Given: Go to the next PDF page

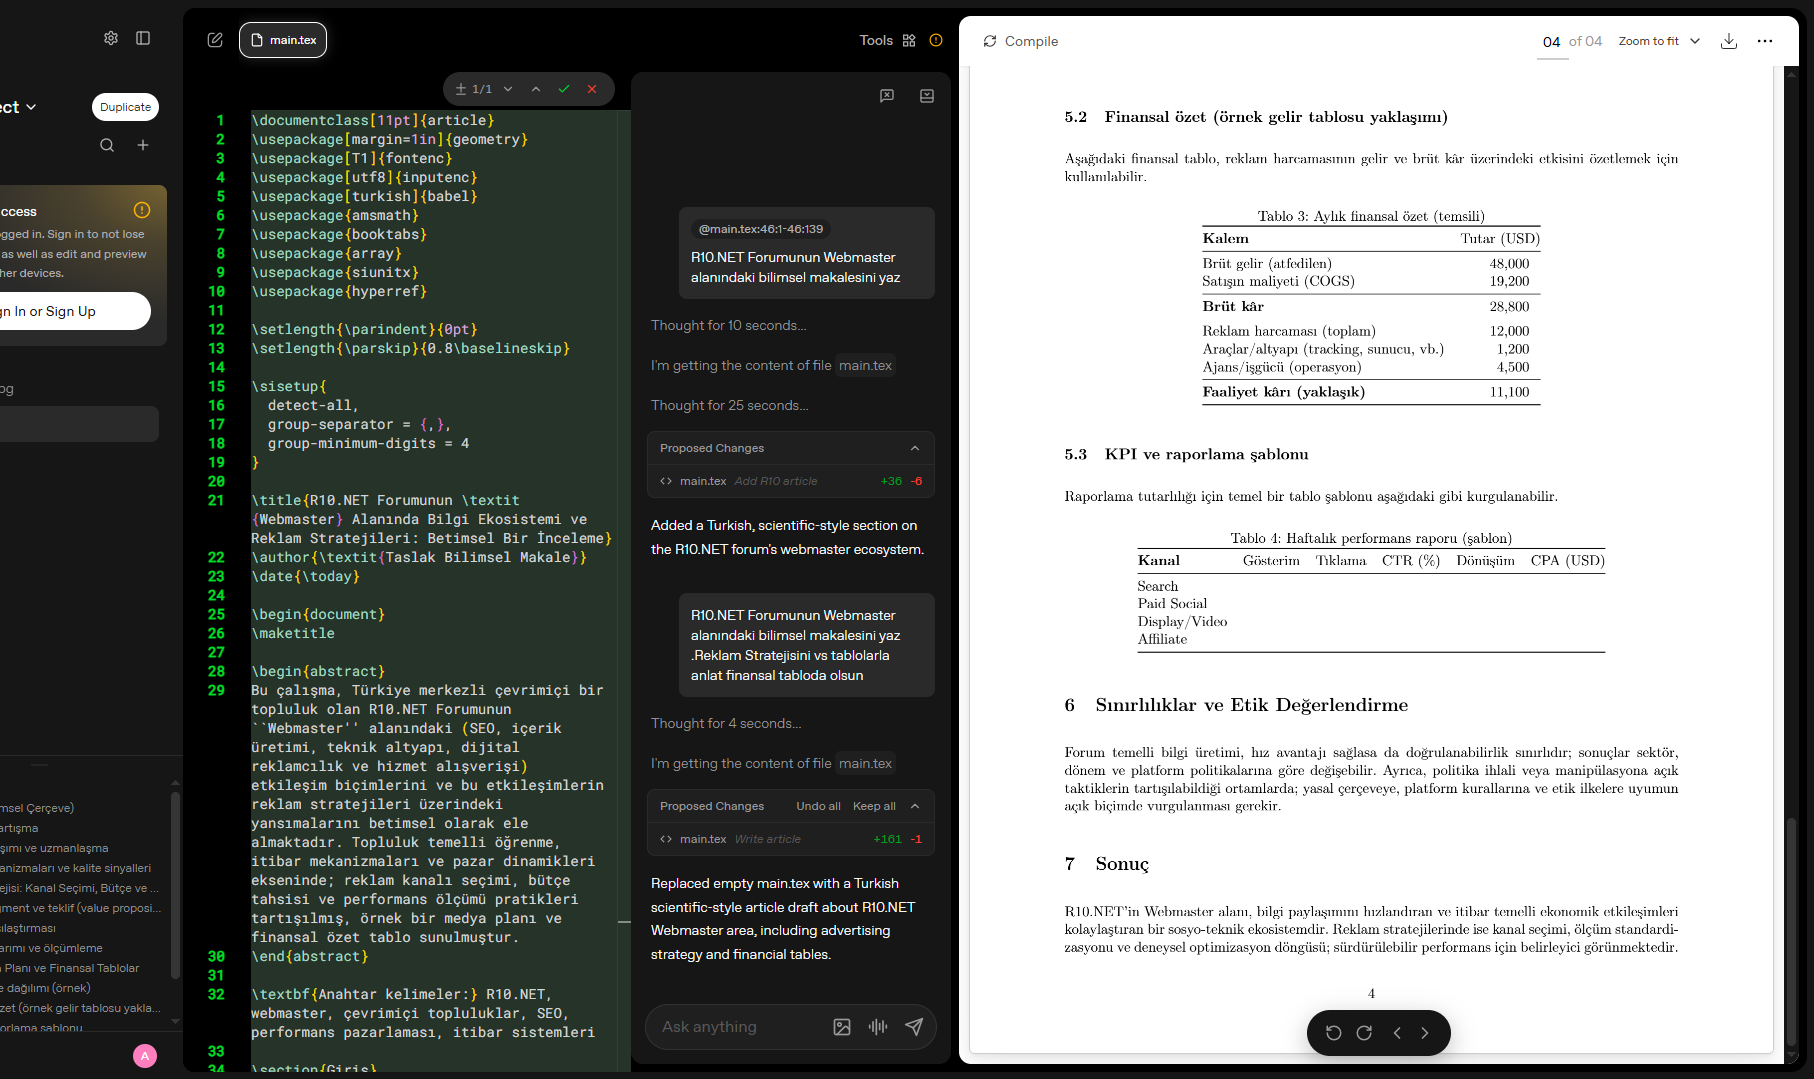Looking at the screenshot, I should 1425,1033.
